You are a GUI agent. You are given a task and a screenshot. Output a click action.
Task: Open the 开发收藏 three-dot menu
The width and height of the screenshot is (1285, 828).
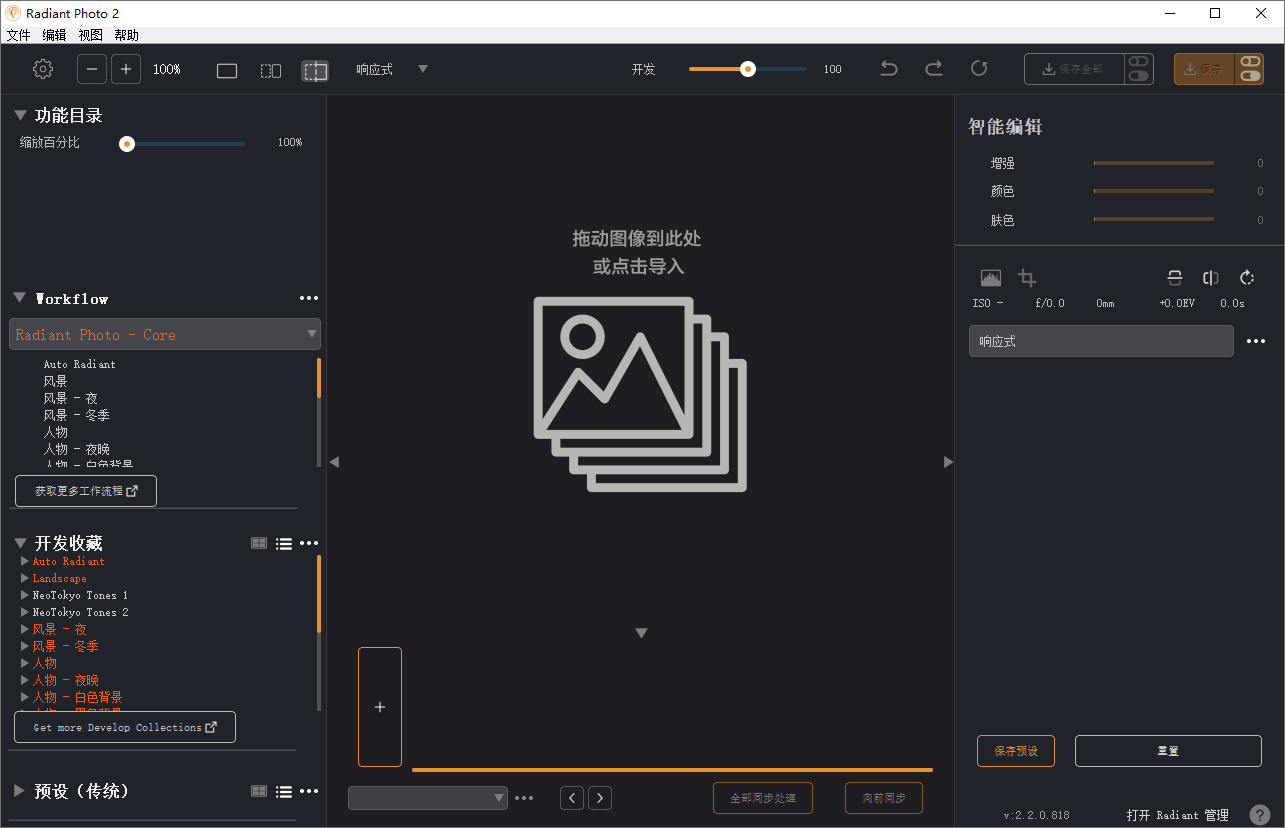point(309,543)
